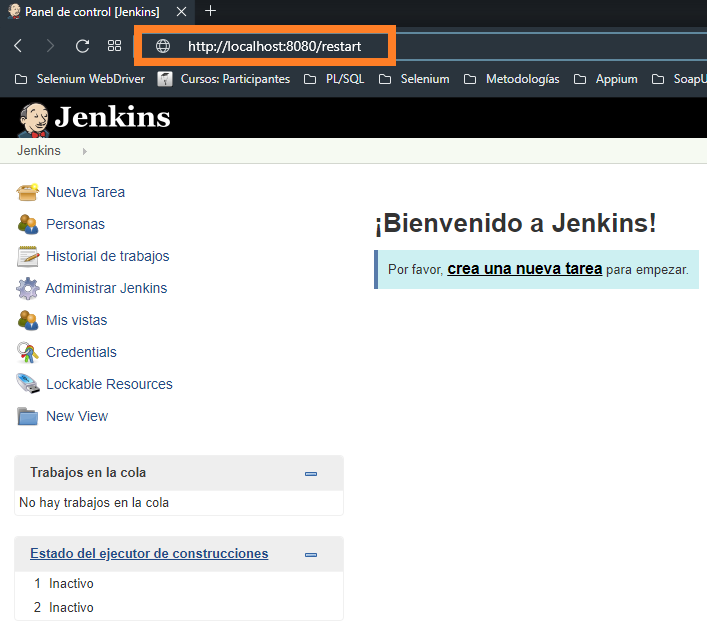707x631 pixels.
Task: Click the Credentials keys icon
Action: (28, 352)
